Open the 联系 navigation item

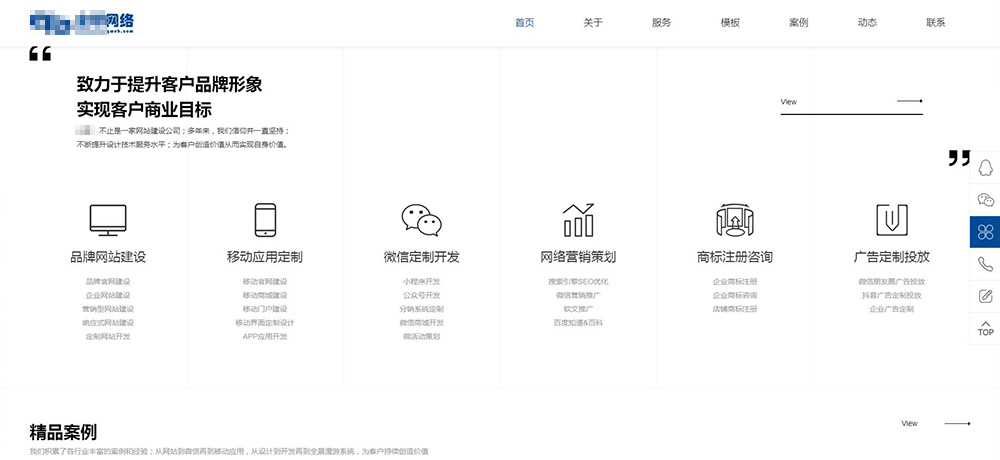point(935,23)
